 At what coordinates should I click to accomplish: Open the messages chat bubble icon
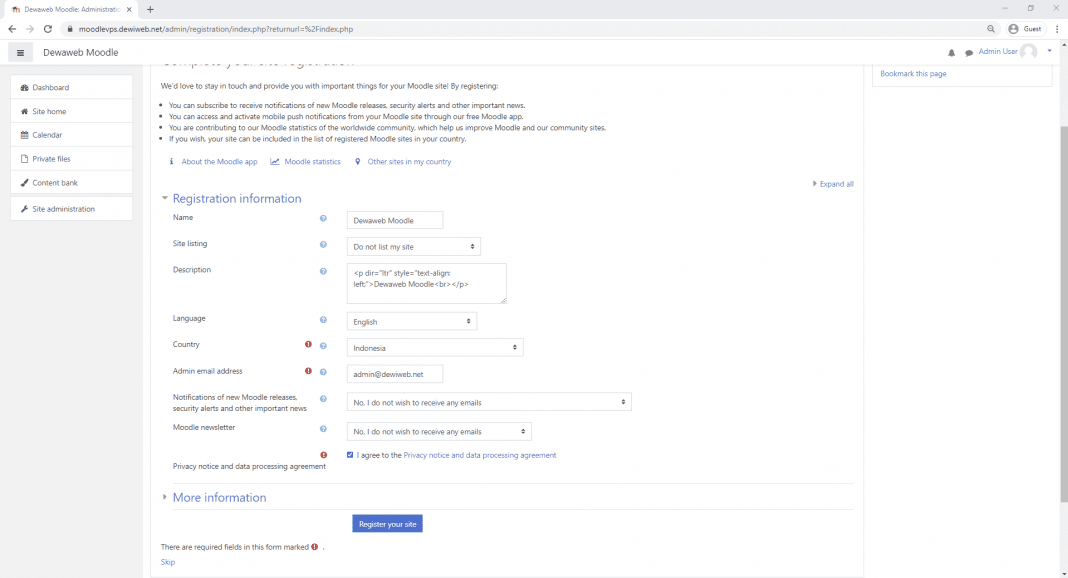[969, 52]
